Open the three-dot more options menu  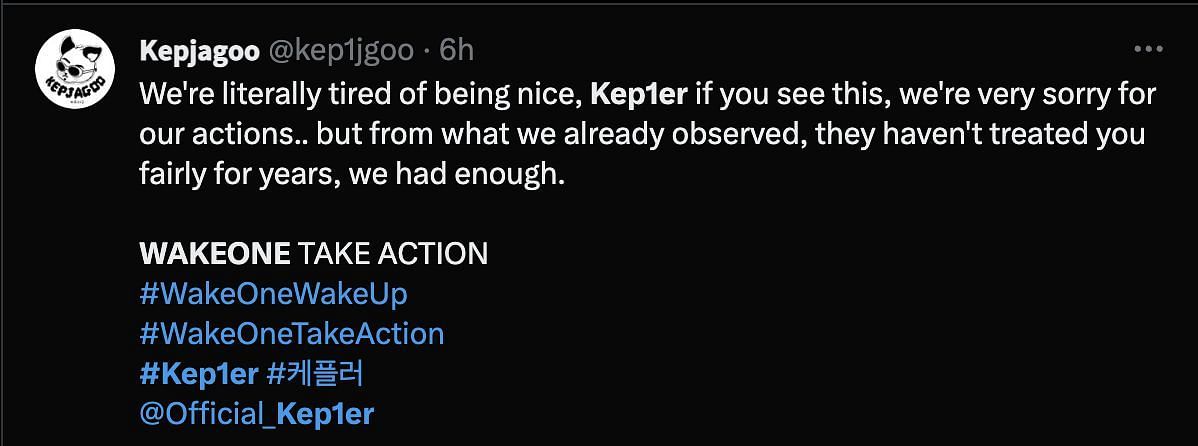(x=1148, y=50)
